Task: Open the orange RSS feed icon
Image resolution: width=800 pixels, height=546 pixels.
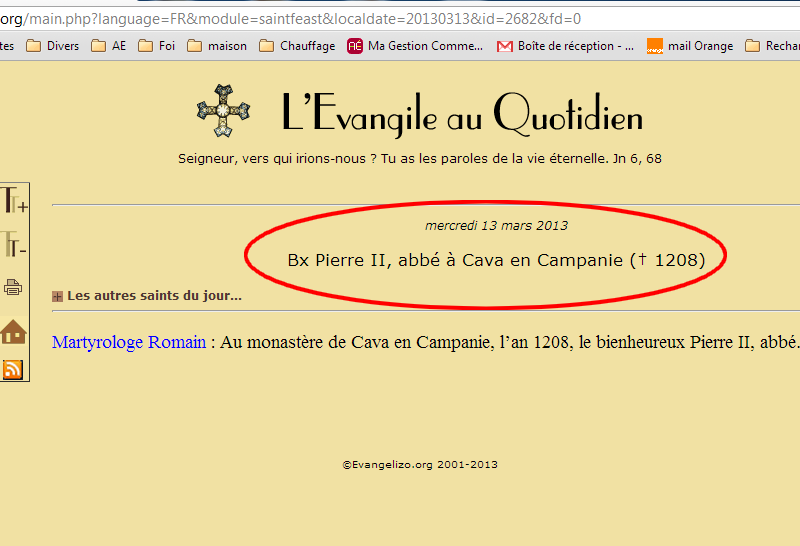Action: click(13, 369)
